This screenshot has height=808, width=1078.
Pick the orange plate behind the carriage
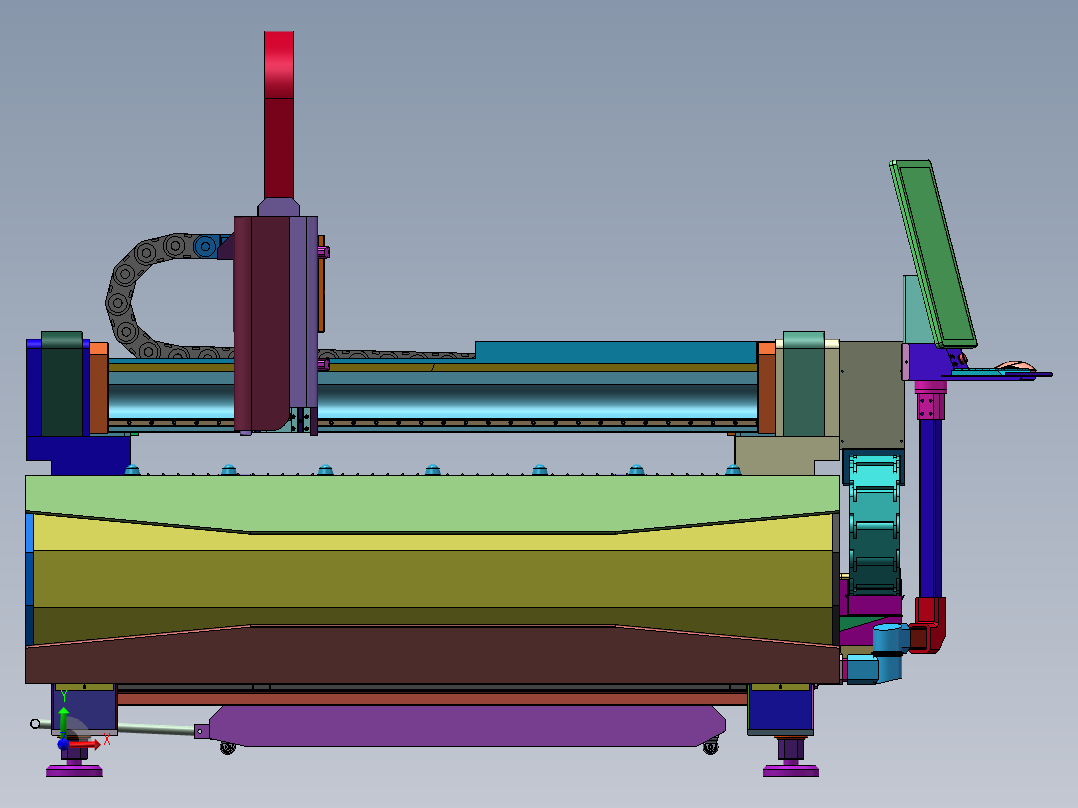321,284
